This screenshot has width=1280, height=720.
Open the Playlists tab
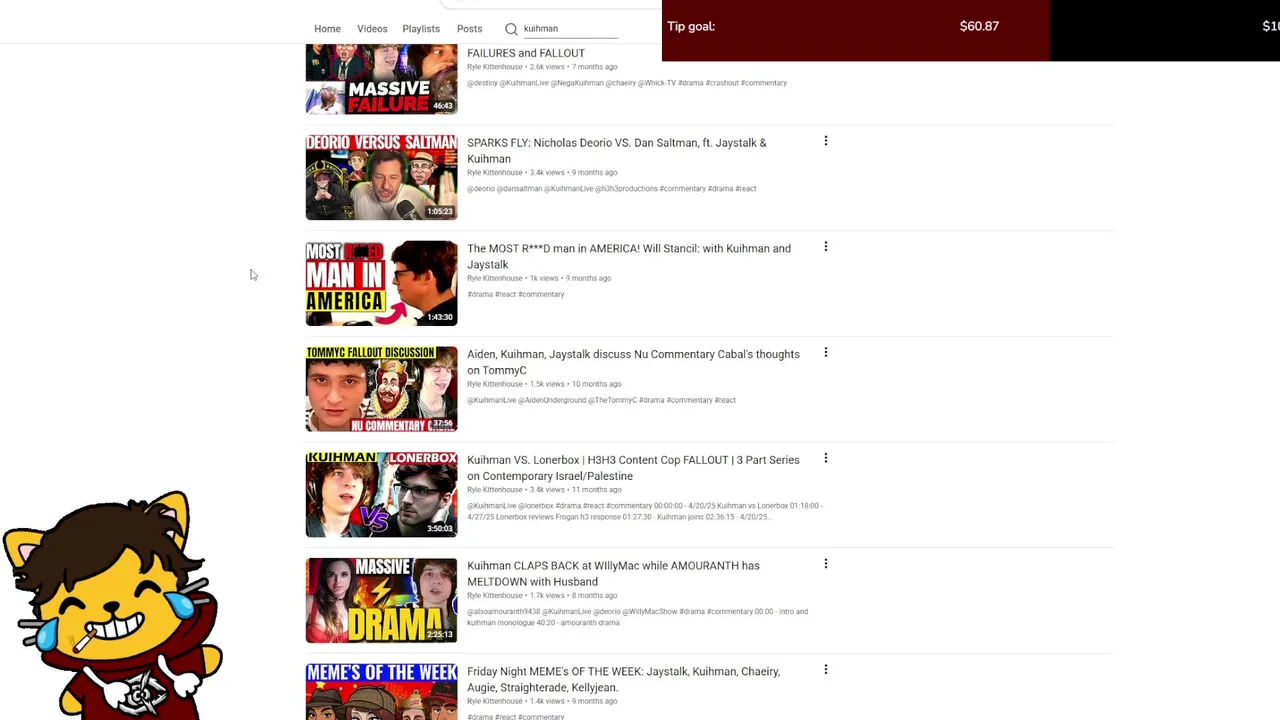click(x=421, y=29)
